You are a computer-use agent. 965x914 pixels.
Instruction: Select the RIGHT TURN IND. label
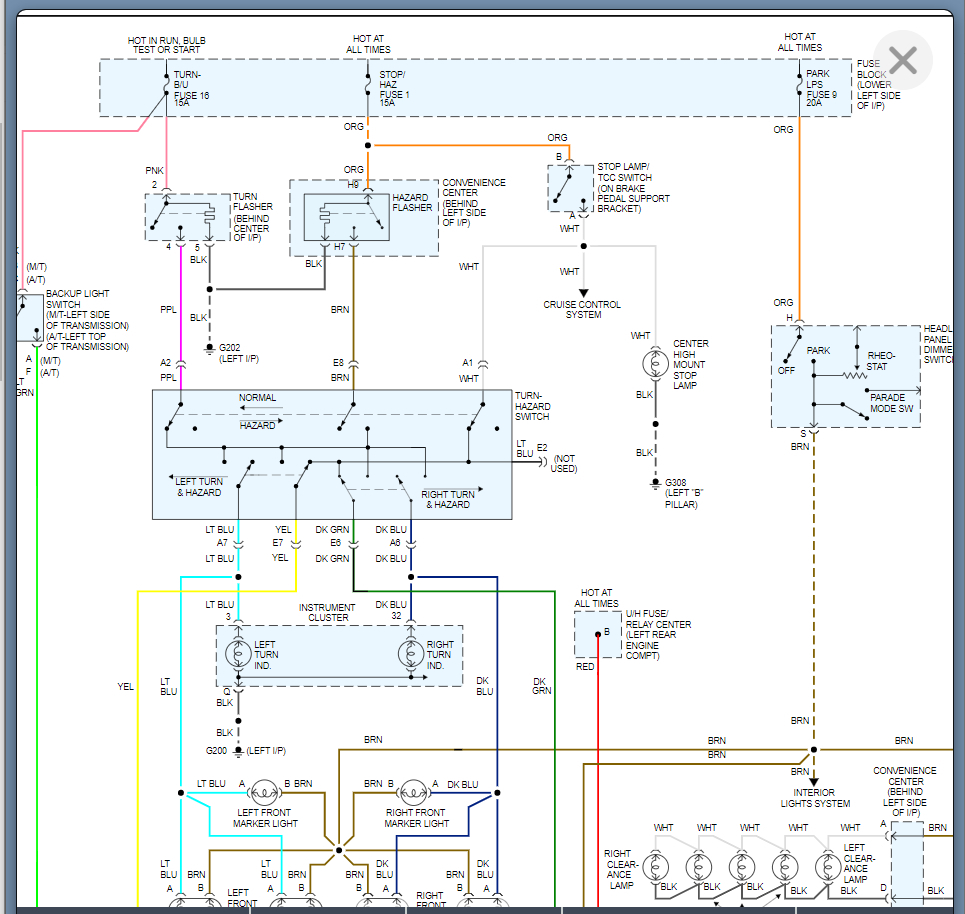pos(440,655)
